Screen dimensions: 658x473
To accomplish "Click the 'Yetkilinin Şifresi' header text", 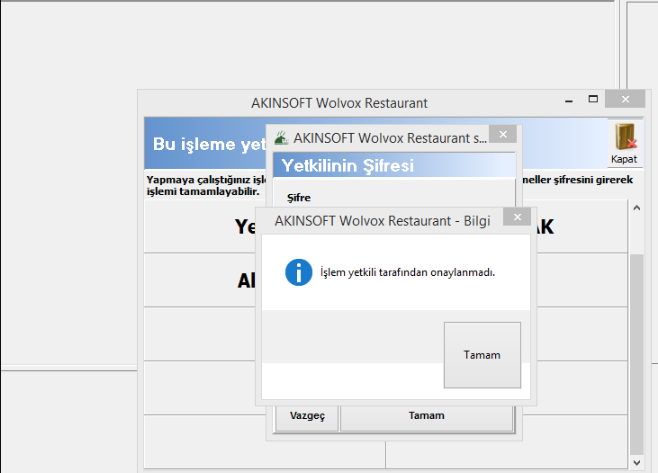I will tap(347, 166).
